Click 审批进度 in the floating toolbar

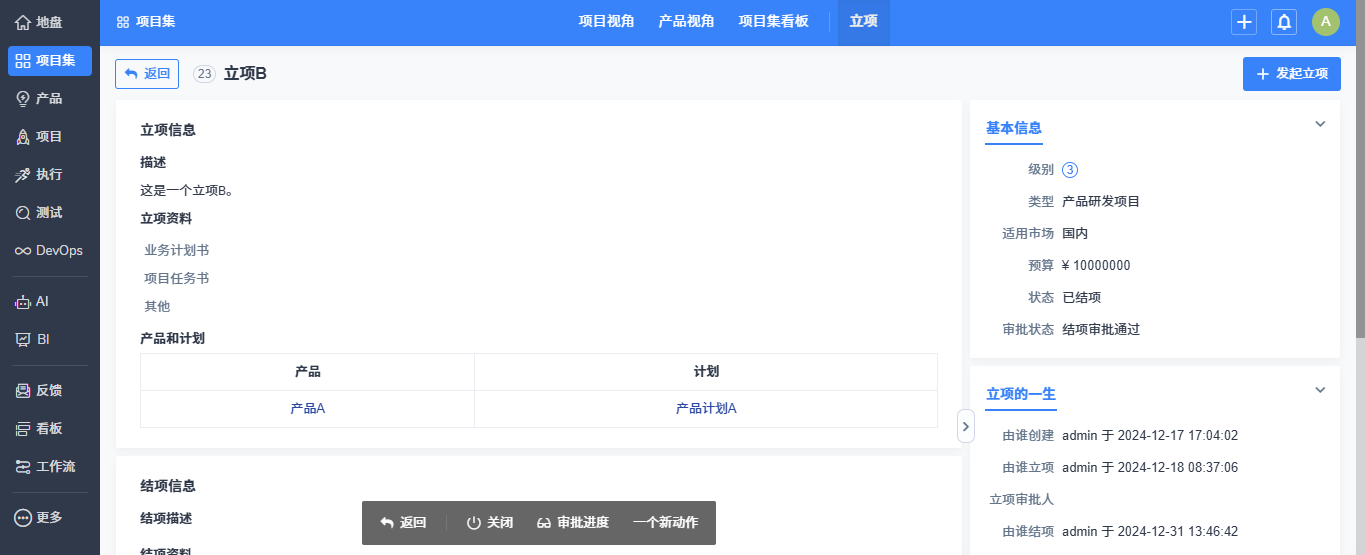click(573, 523)
